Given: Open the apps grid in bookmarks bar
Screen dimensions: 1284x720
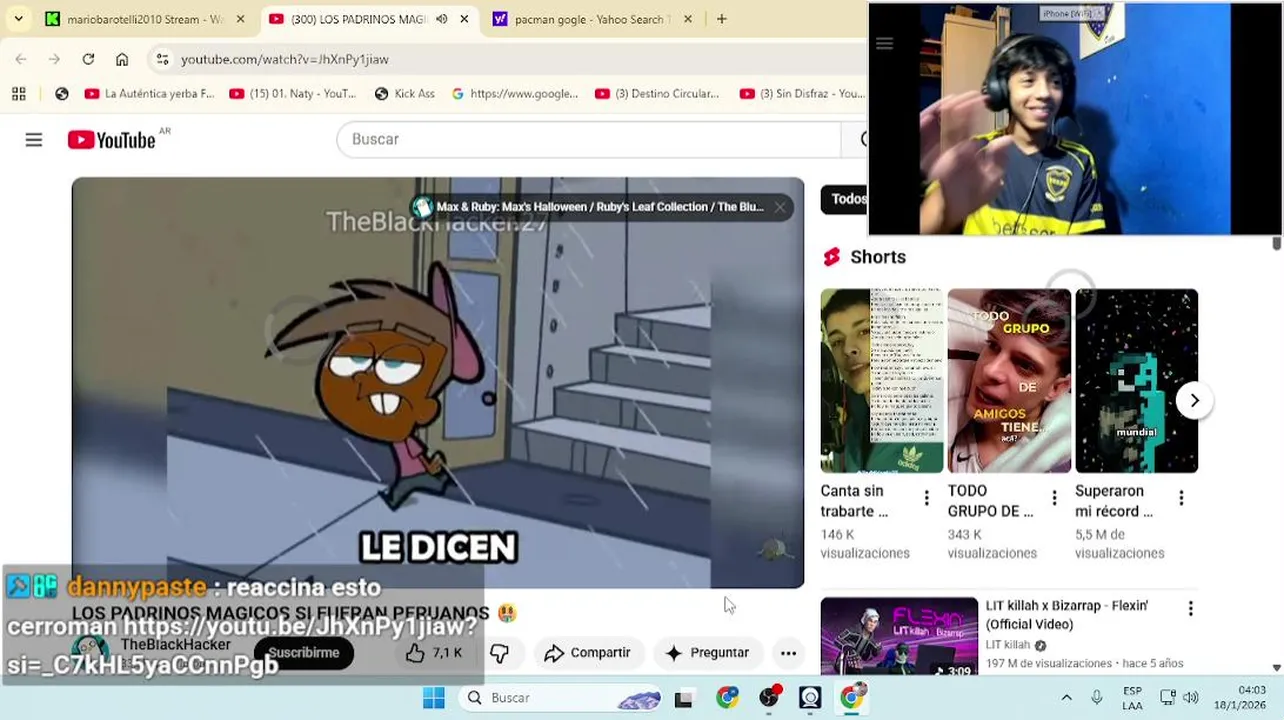Looking at the screenshot, I should [x=18, y=93].
